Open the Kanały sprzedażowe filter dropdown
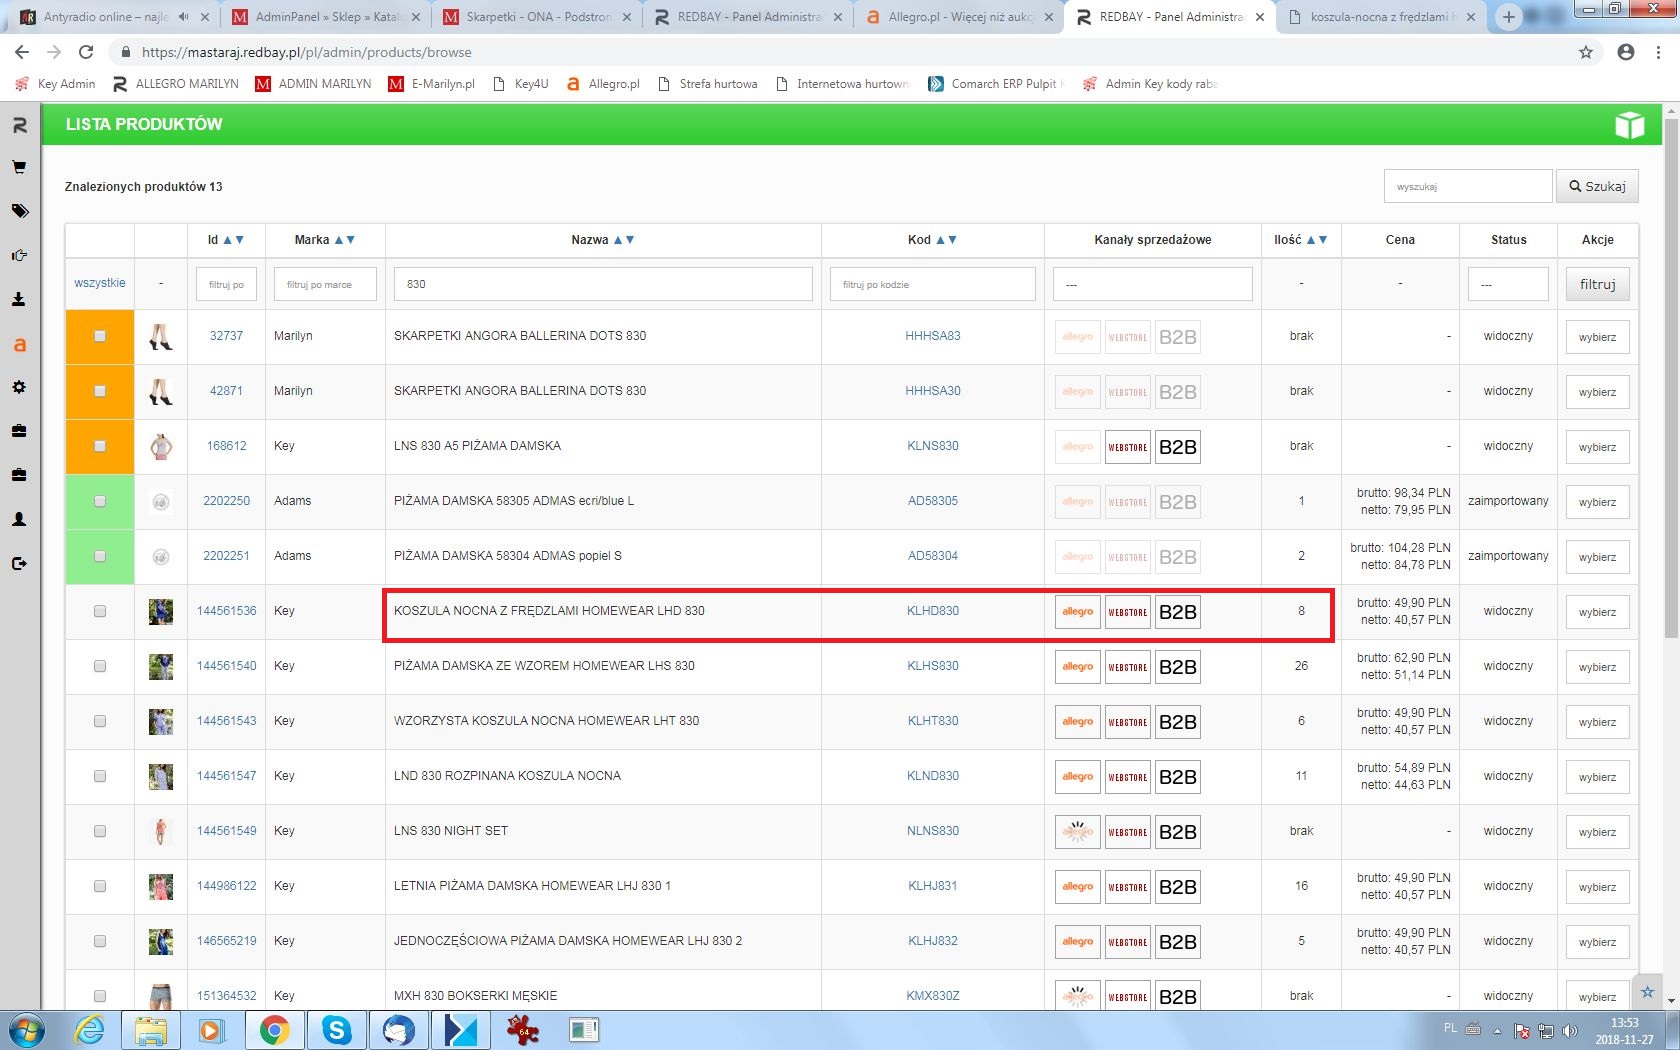1680x1050 pixels. coord(1152,284)
